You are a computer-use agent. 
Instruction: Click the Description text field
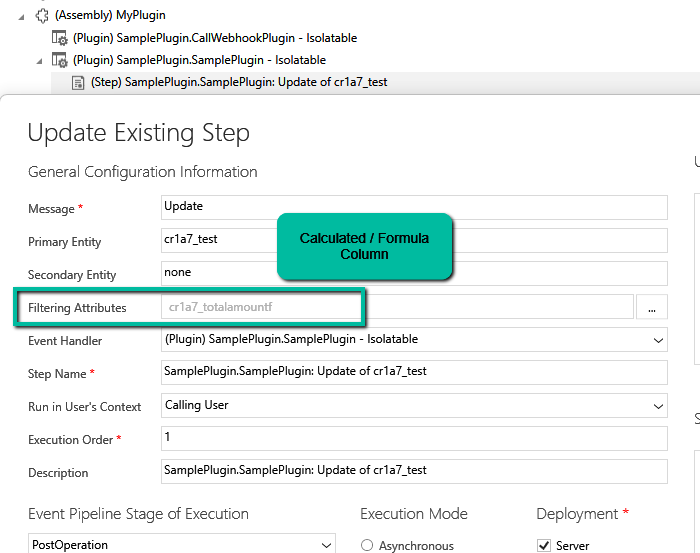pyautogui.click(x=413, y=471)
